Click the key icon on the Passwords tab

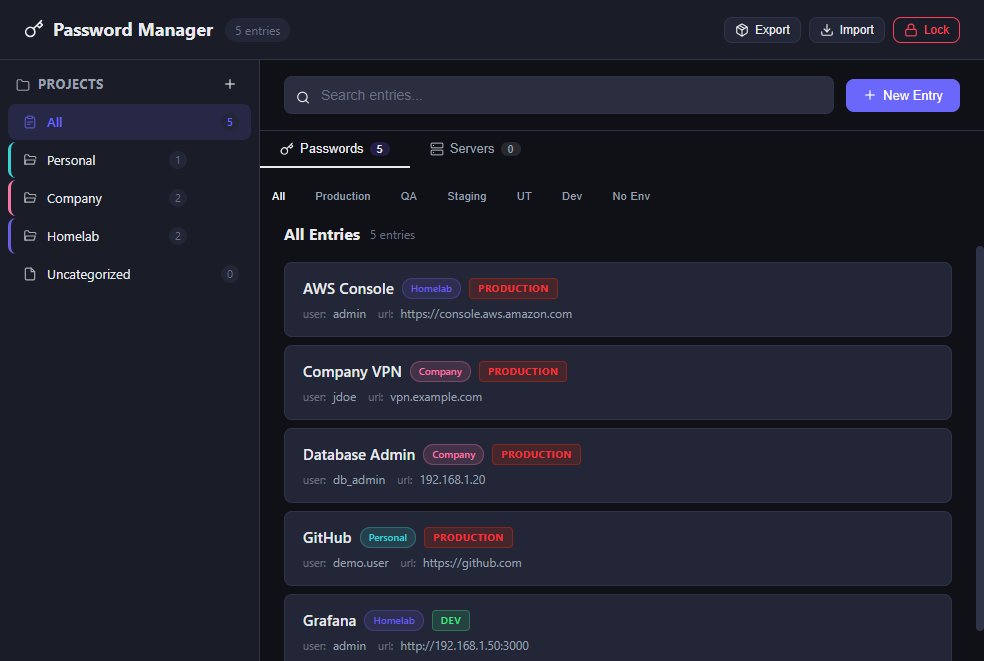pyautogui.click(x=287, y=149)
